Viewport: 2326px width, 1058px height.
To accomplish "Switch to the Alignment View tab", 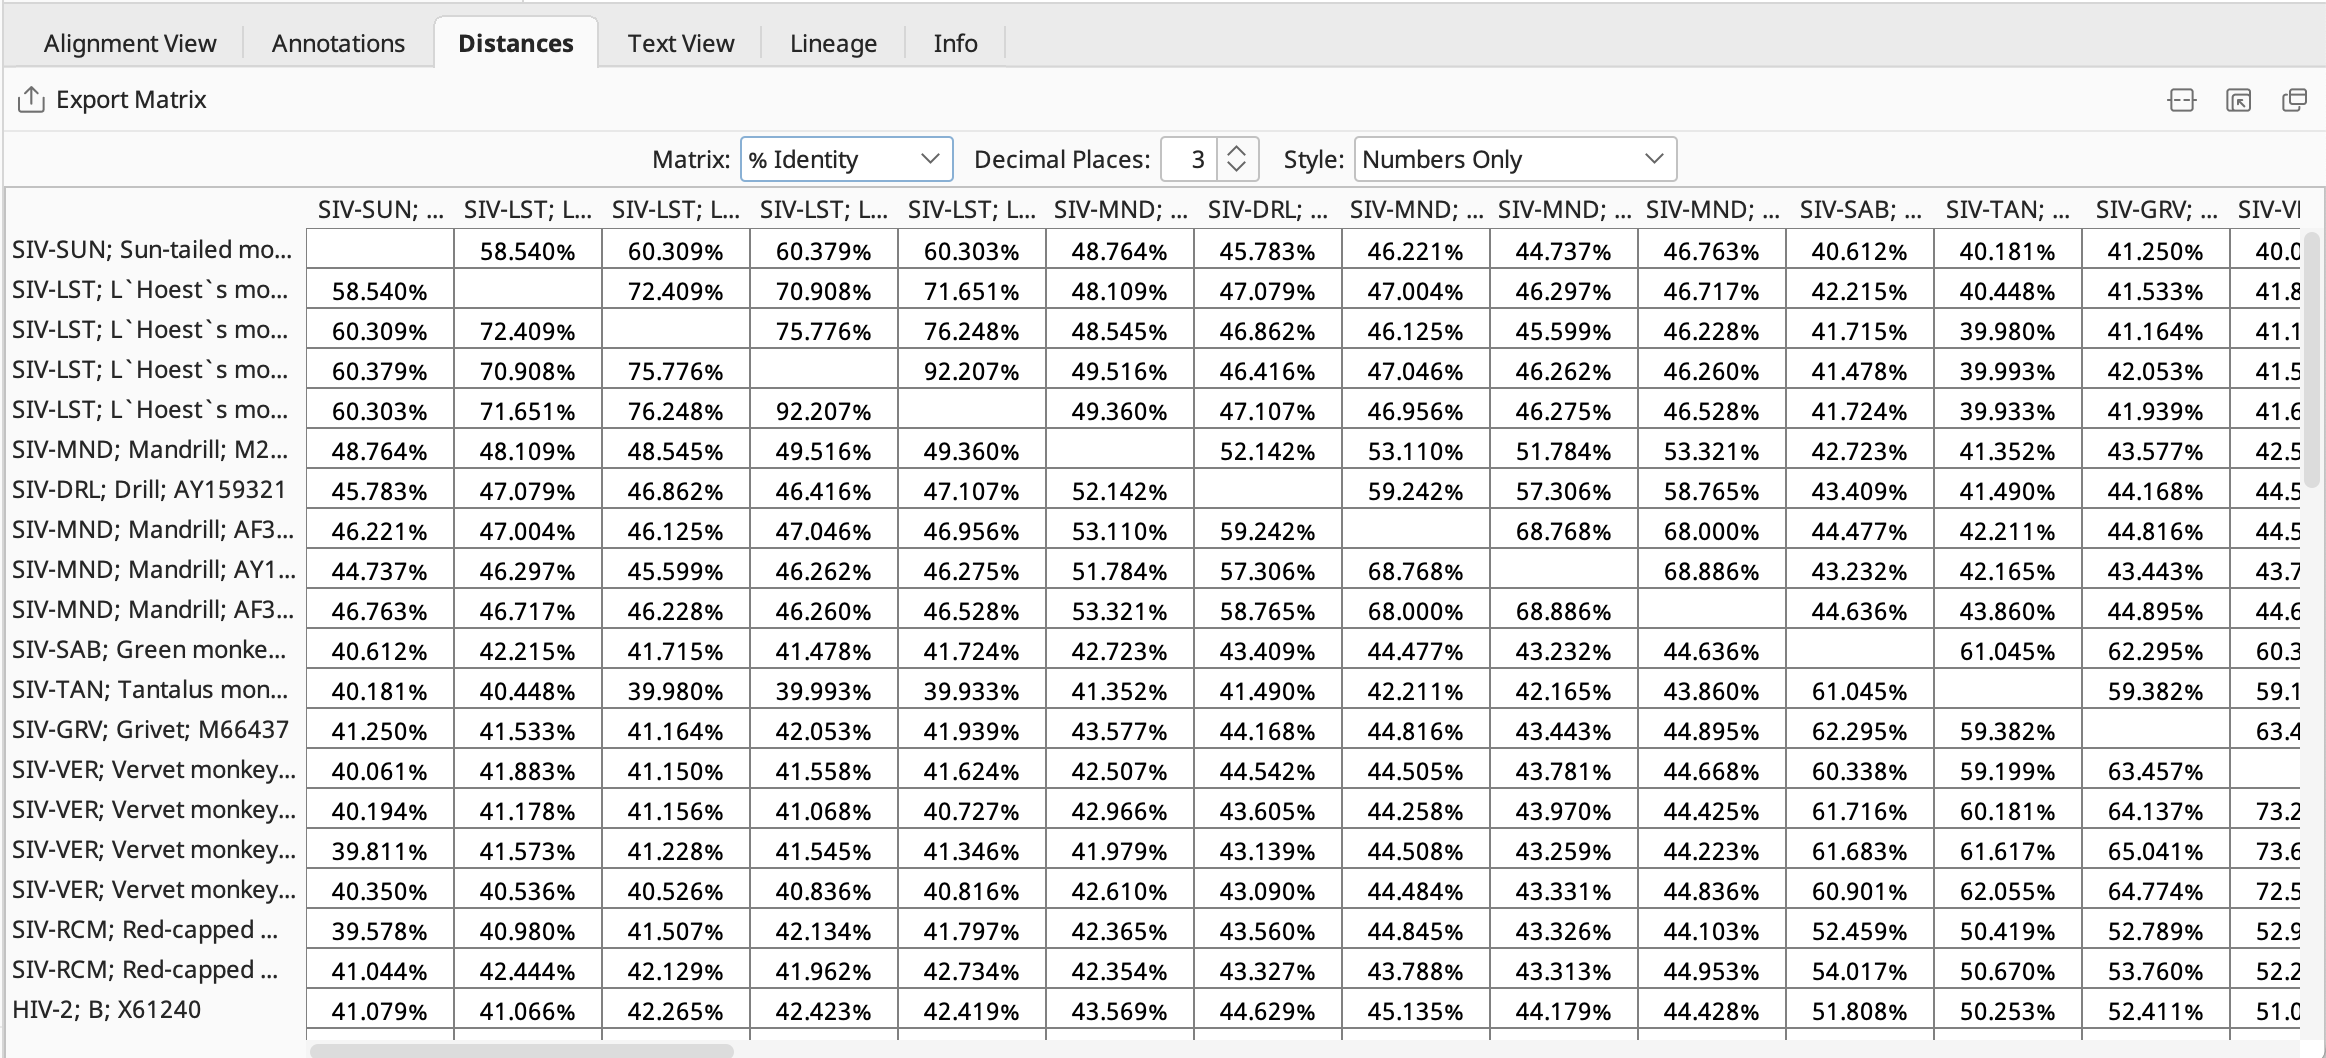I will 130,43.
